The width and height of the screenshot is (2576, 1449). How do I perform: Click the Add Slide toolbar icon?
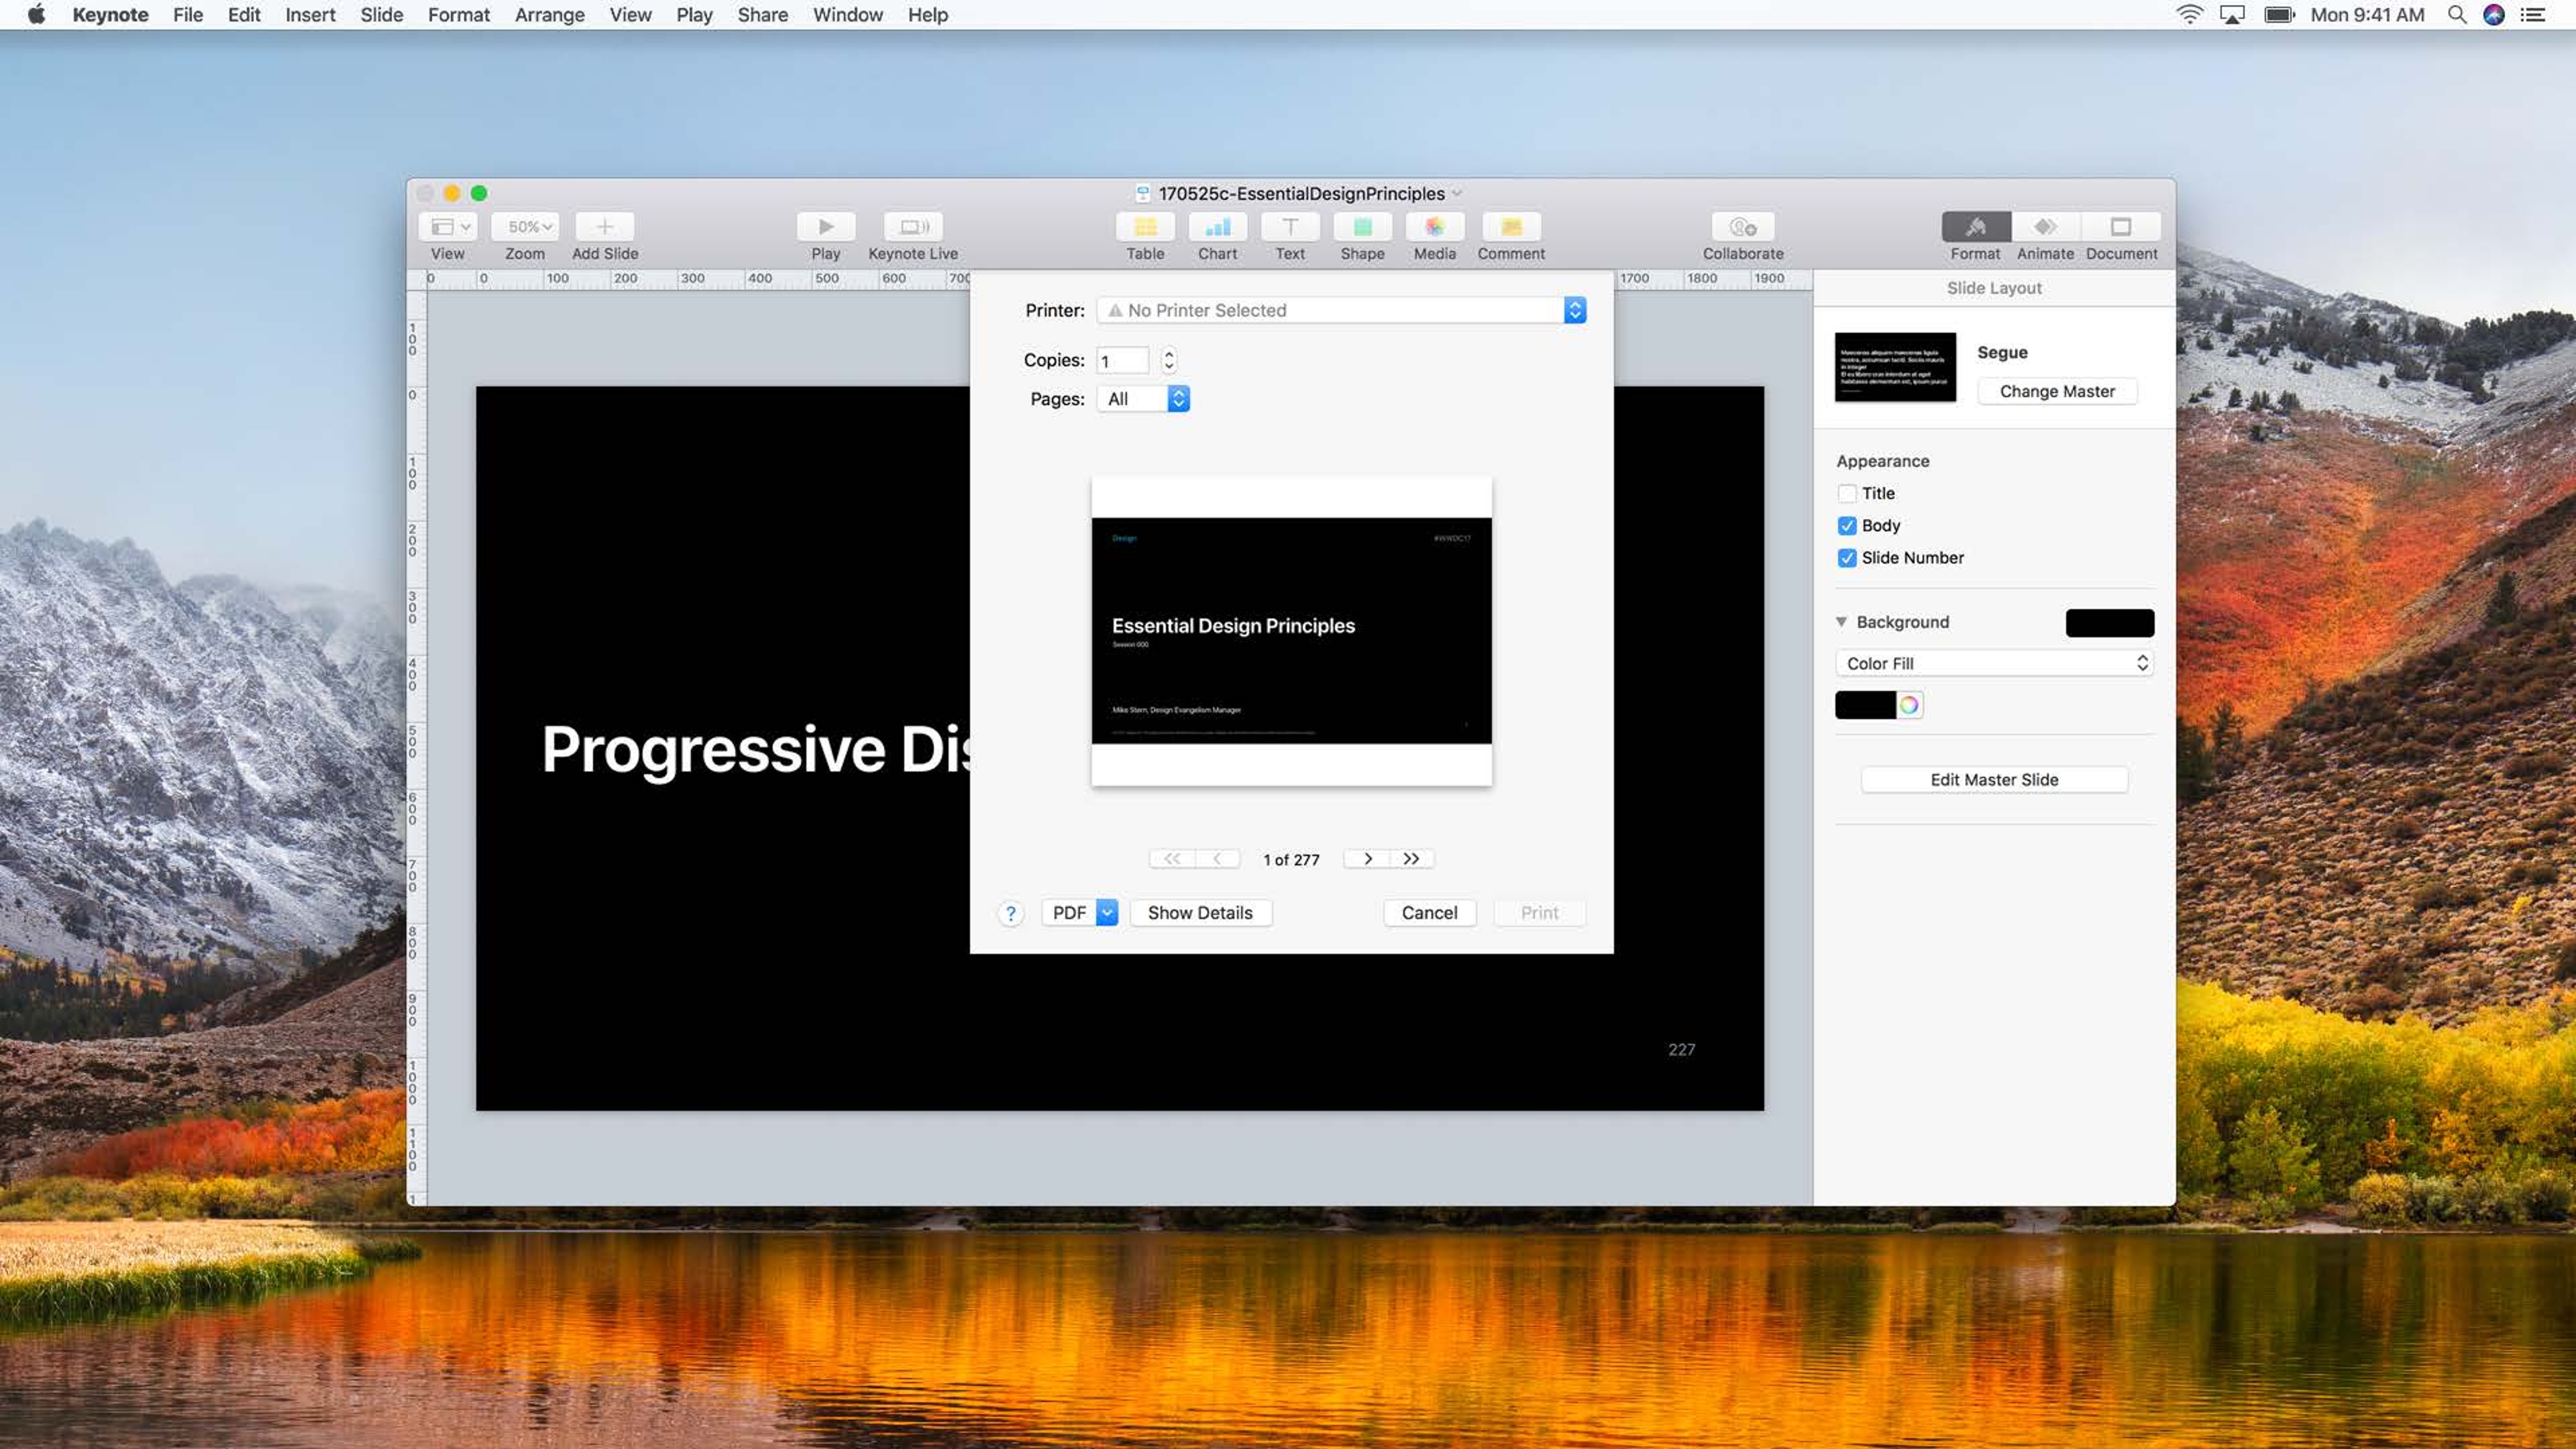(604, 227)
